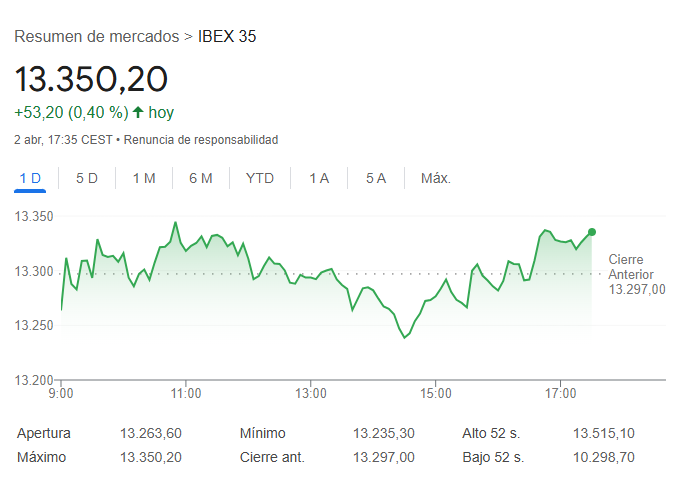
Task: Click the chart peak near 11:00
Action: point(175,222)
